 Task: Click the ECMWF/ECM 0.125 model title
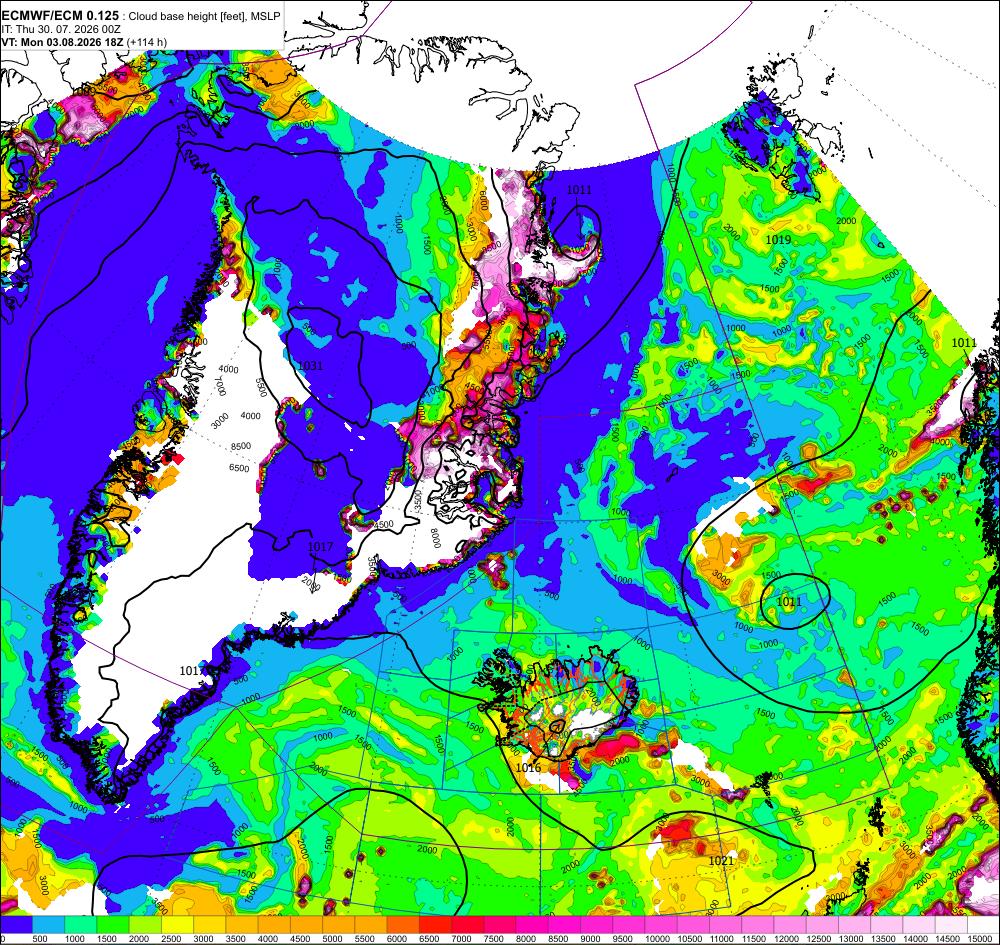pyautogui.click(x=61, y=15)
